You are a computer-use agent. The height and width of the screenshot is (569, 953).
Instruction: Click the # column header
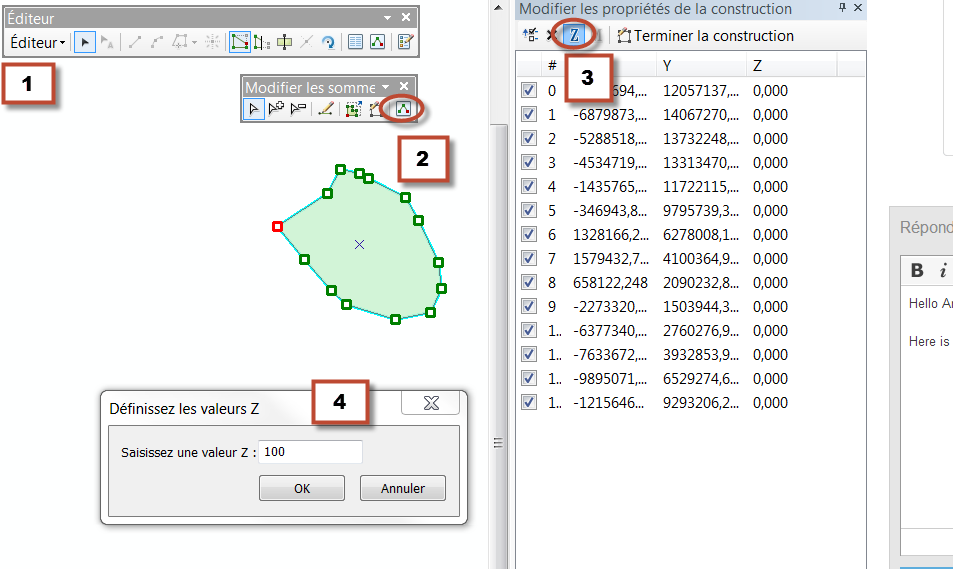tap(552, 66)
